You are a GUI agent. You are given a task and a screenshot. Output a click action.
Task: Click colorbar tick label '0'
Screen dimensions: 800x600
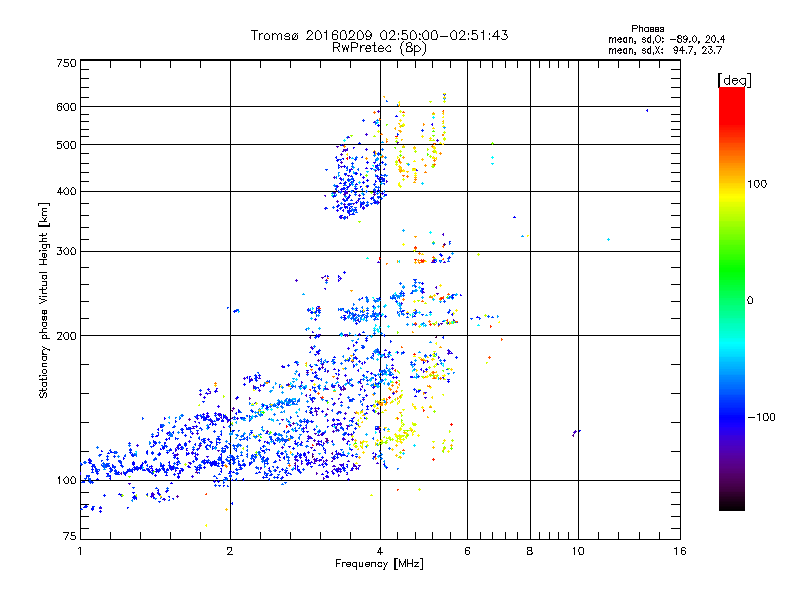(x=750, y=301)
